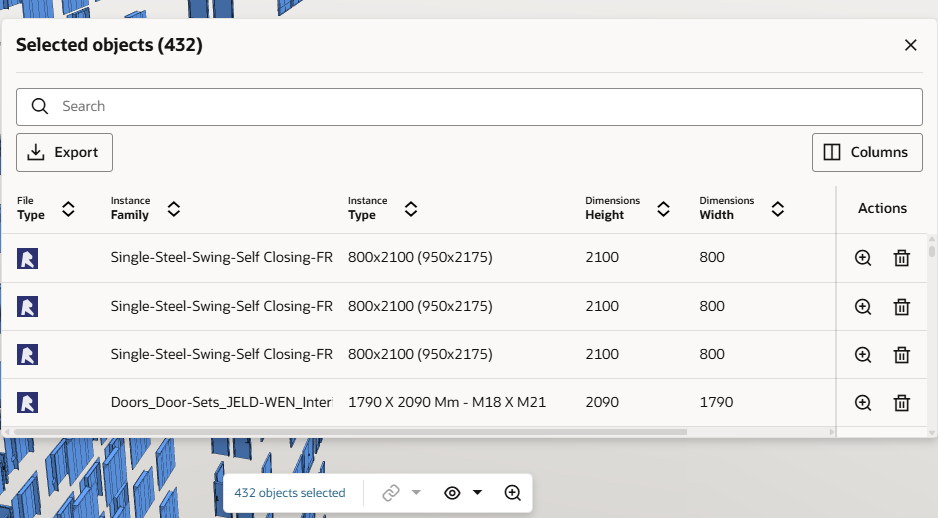Zoom to the second row's object
This screenshot has width=938, height=518.
863,306
